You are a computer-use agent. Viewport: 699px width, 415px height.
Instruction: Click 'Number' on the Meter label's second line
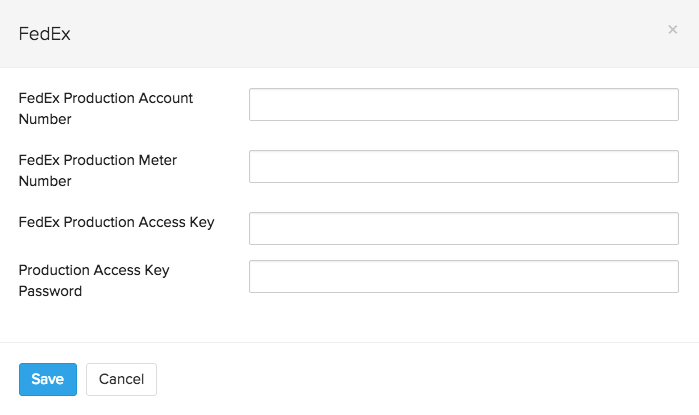click(45, 181)
